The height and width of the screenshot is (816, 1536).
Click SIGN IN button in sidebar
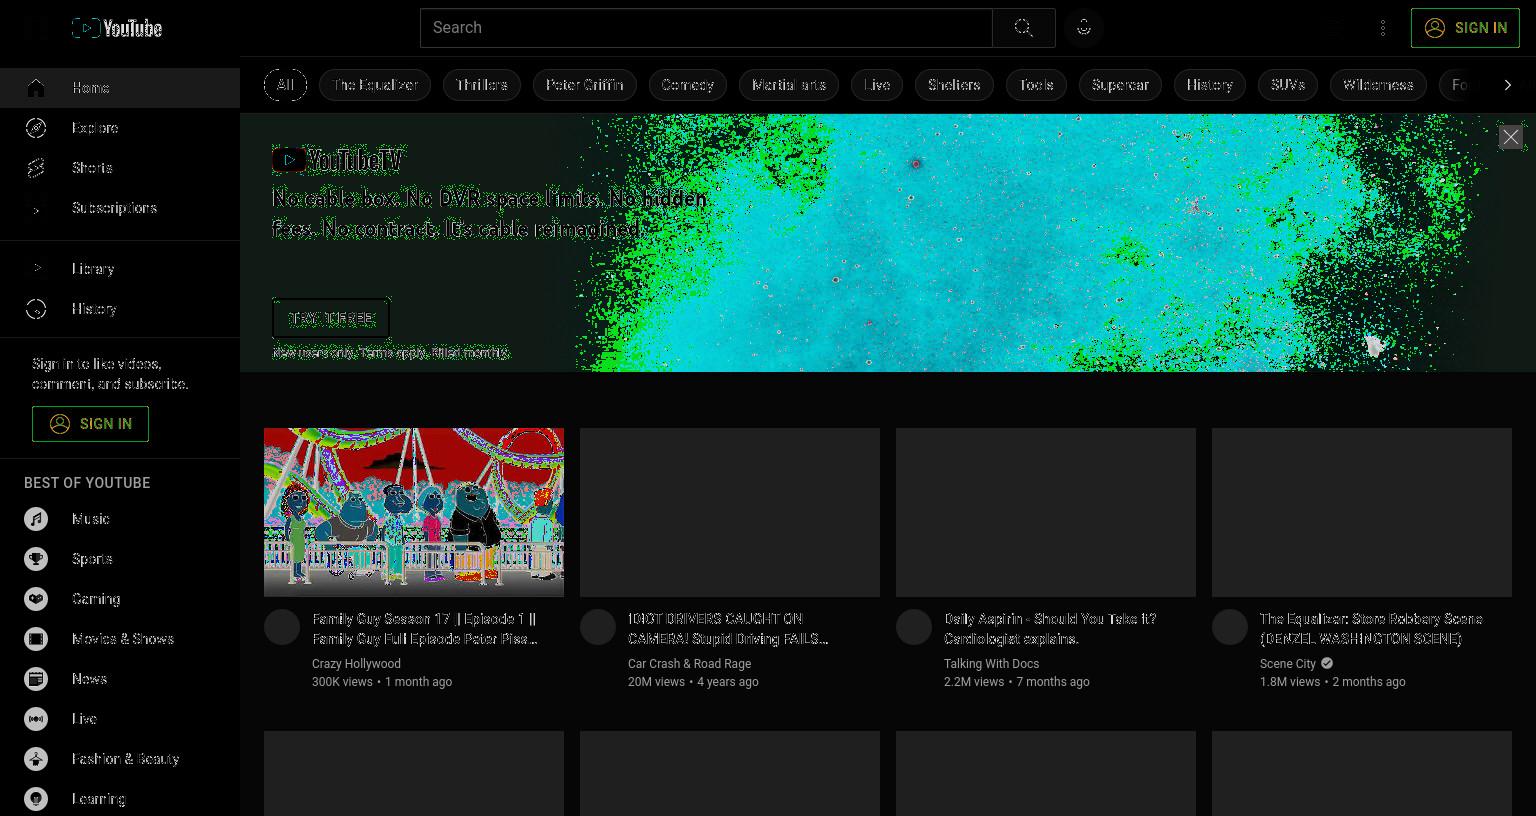click(90, 424)
